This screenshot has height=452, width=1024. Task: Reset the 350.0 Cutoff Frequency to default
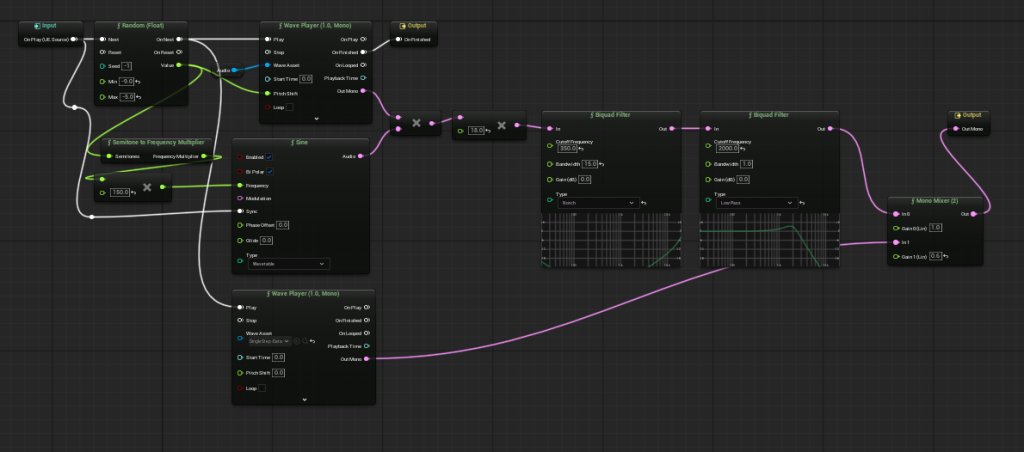coord(581,149)
